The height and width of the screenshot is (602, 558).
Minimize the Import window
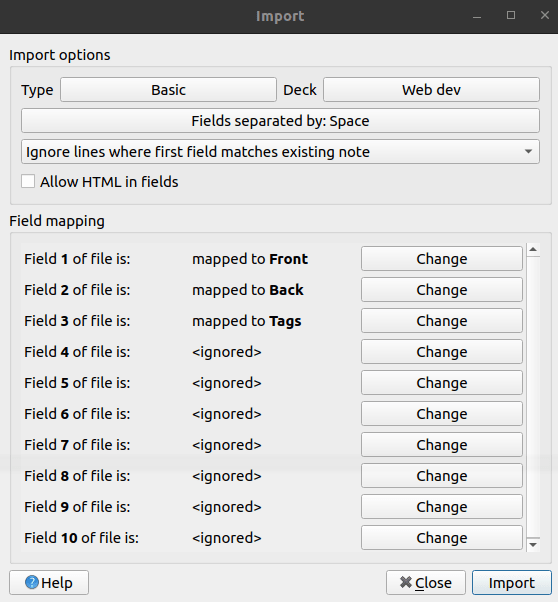pyautogui.click(x=477, y=16)
